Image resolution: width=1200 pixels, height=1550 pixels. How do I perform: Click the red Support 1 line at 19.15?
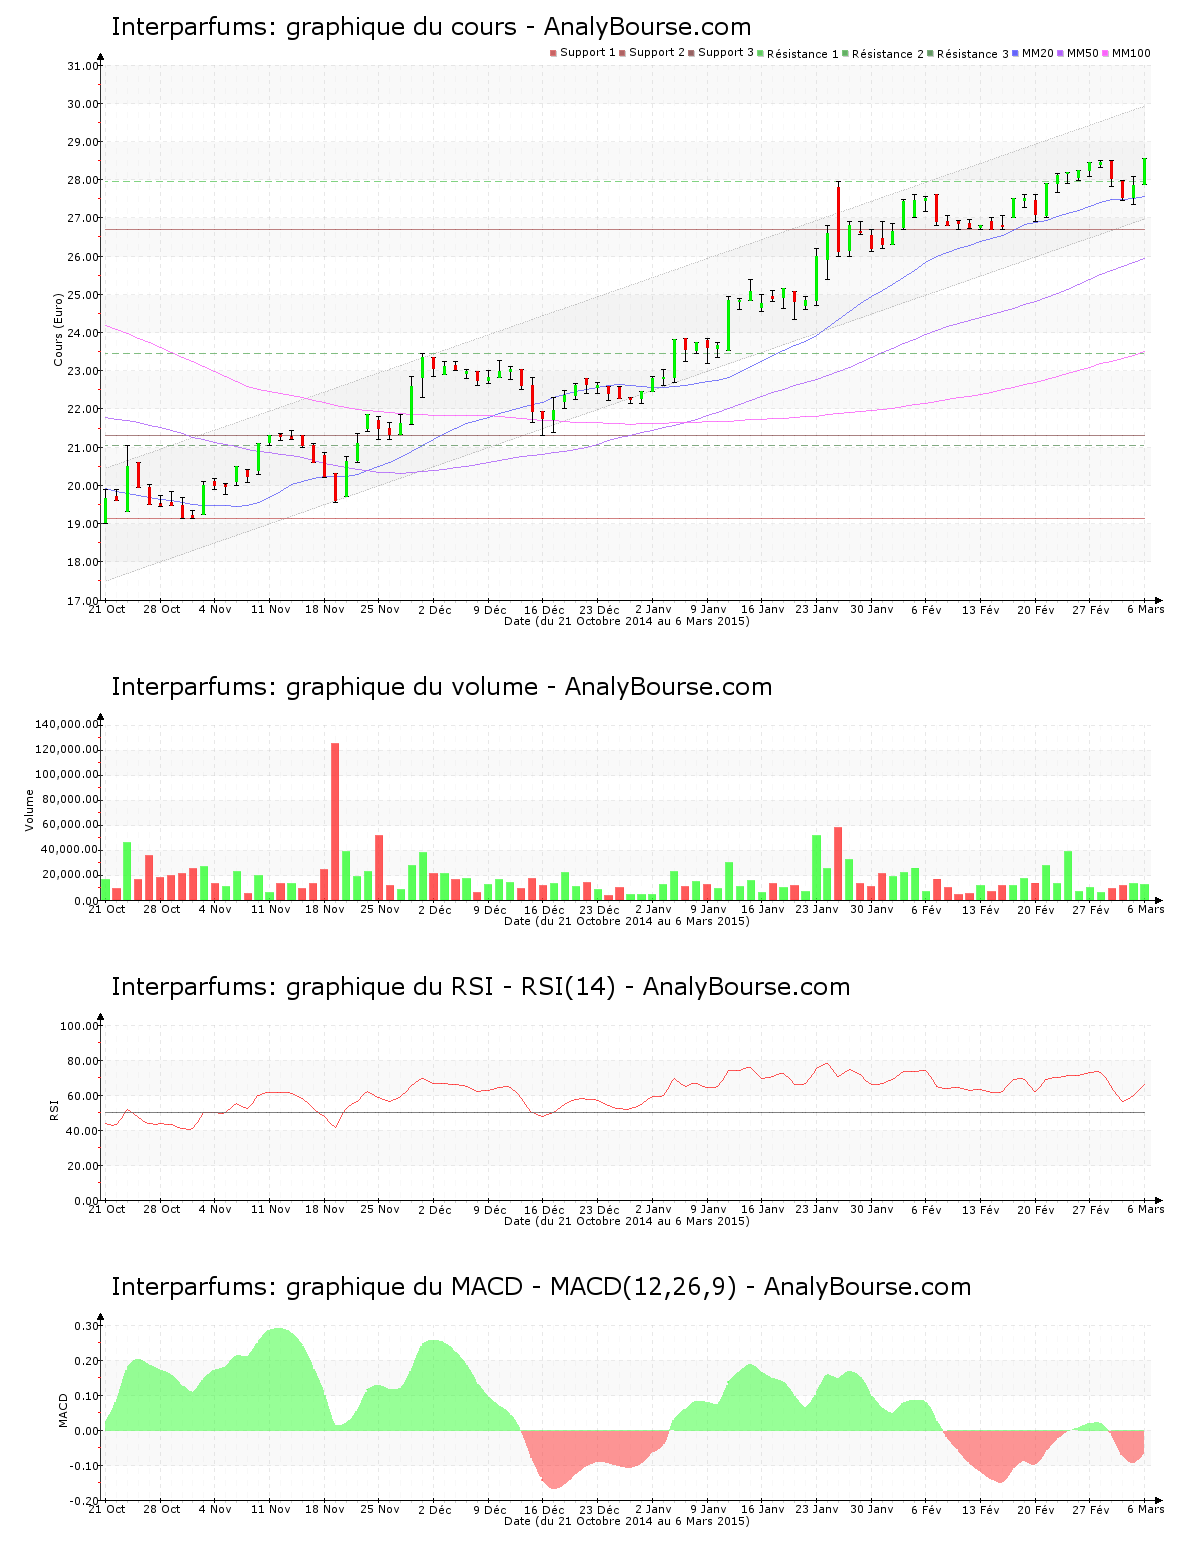click(x=625, y=519)
